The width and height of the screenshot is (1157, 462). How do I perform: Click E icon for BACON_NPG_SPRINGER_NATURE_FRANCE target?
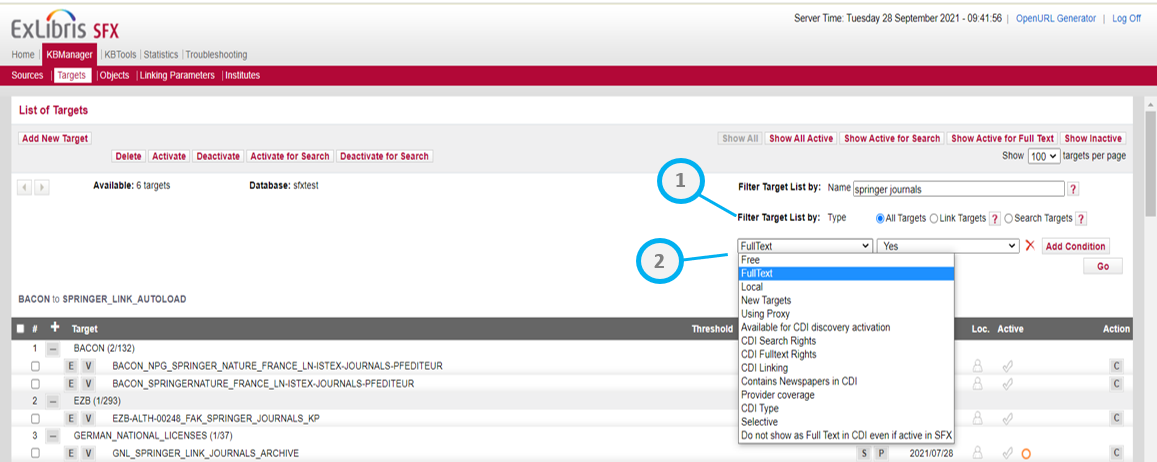click(72, 366)
